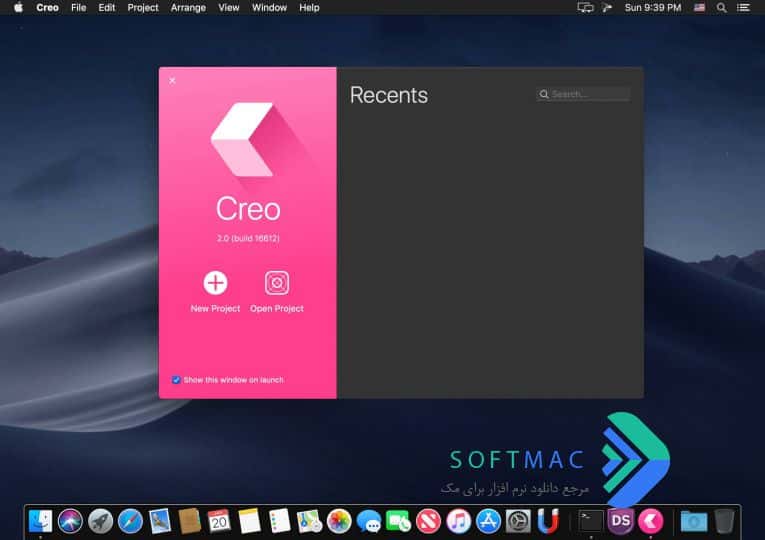Open the Trash in the dock
The image size is (765, 540).
pyautogui.click(x=725, y=520)
